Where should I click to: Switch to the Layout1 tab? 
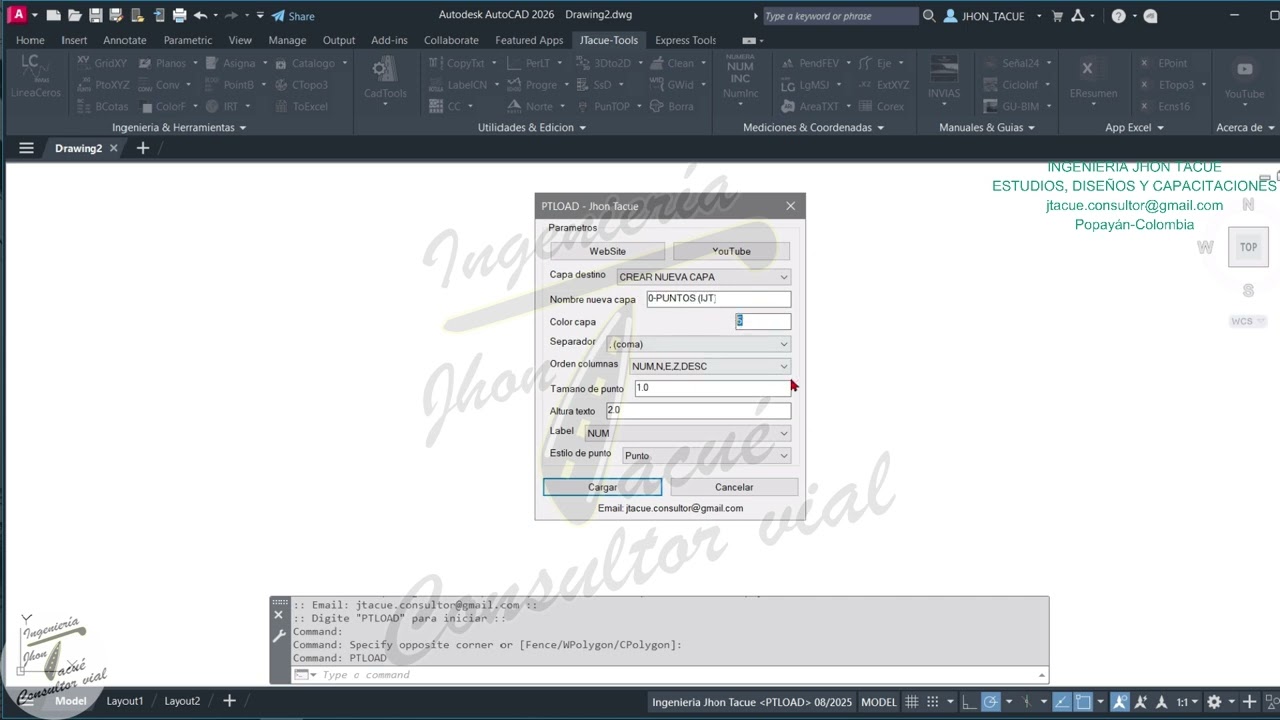125,701
